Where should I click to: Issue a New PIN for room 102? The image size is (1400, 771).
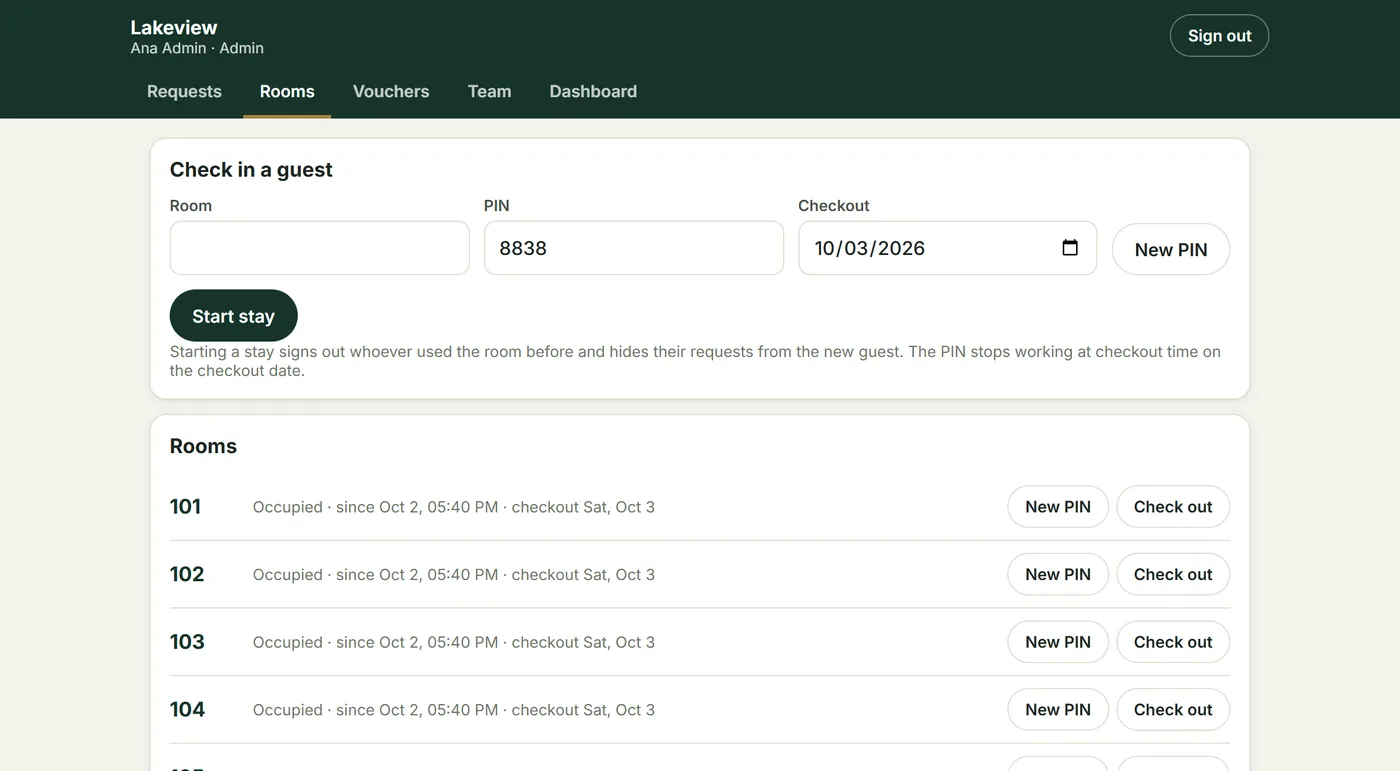coord(1058,574)
